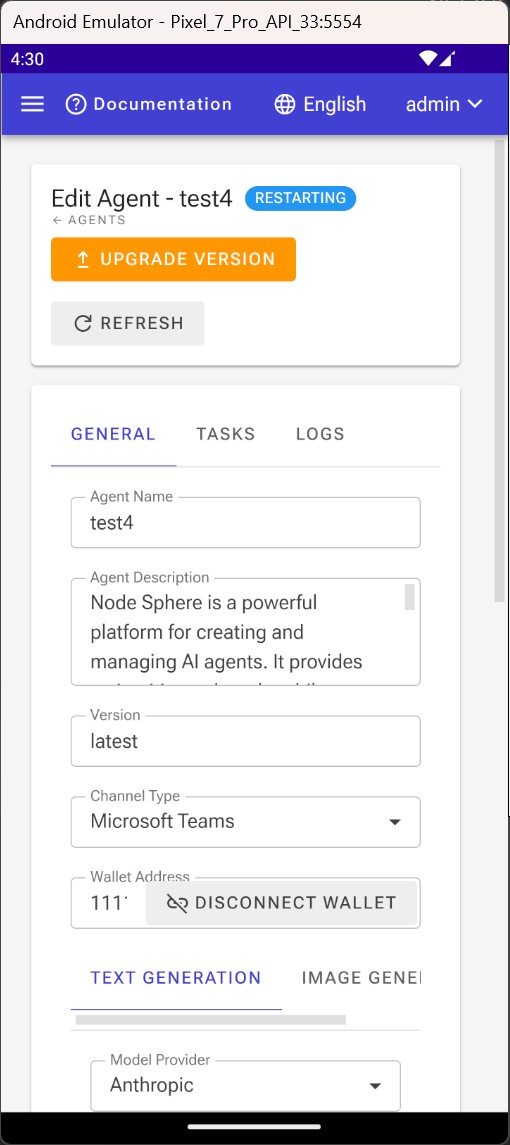The width and height of the screenshot is (510, 1145).
Task: Click the Documentation help question-mark icon
Action: point(76,104)
